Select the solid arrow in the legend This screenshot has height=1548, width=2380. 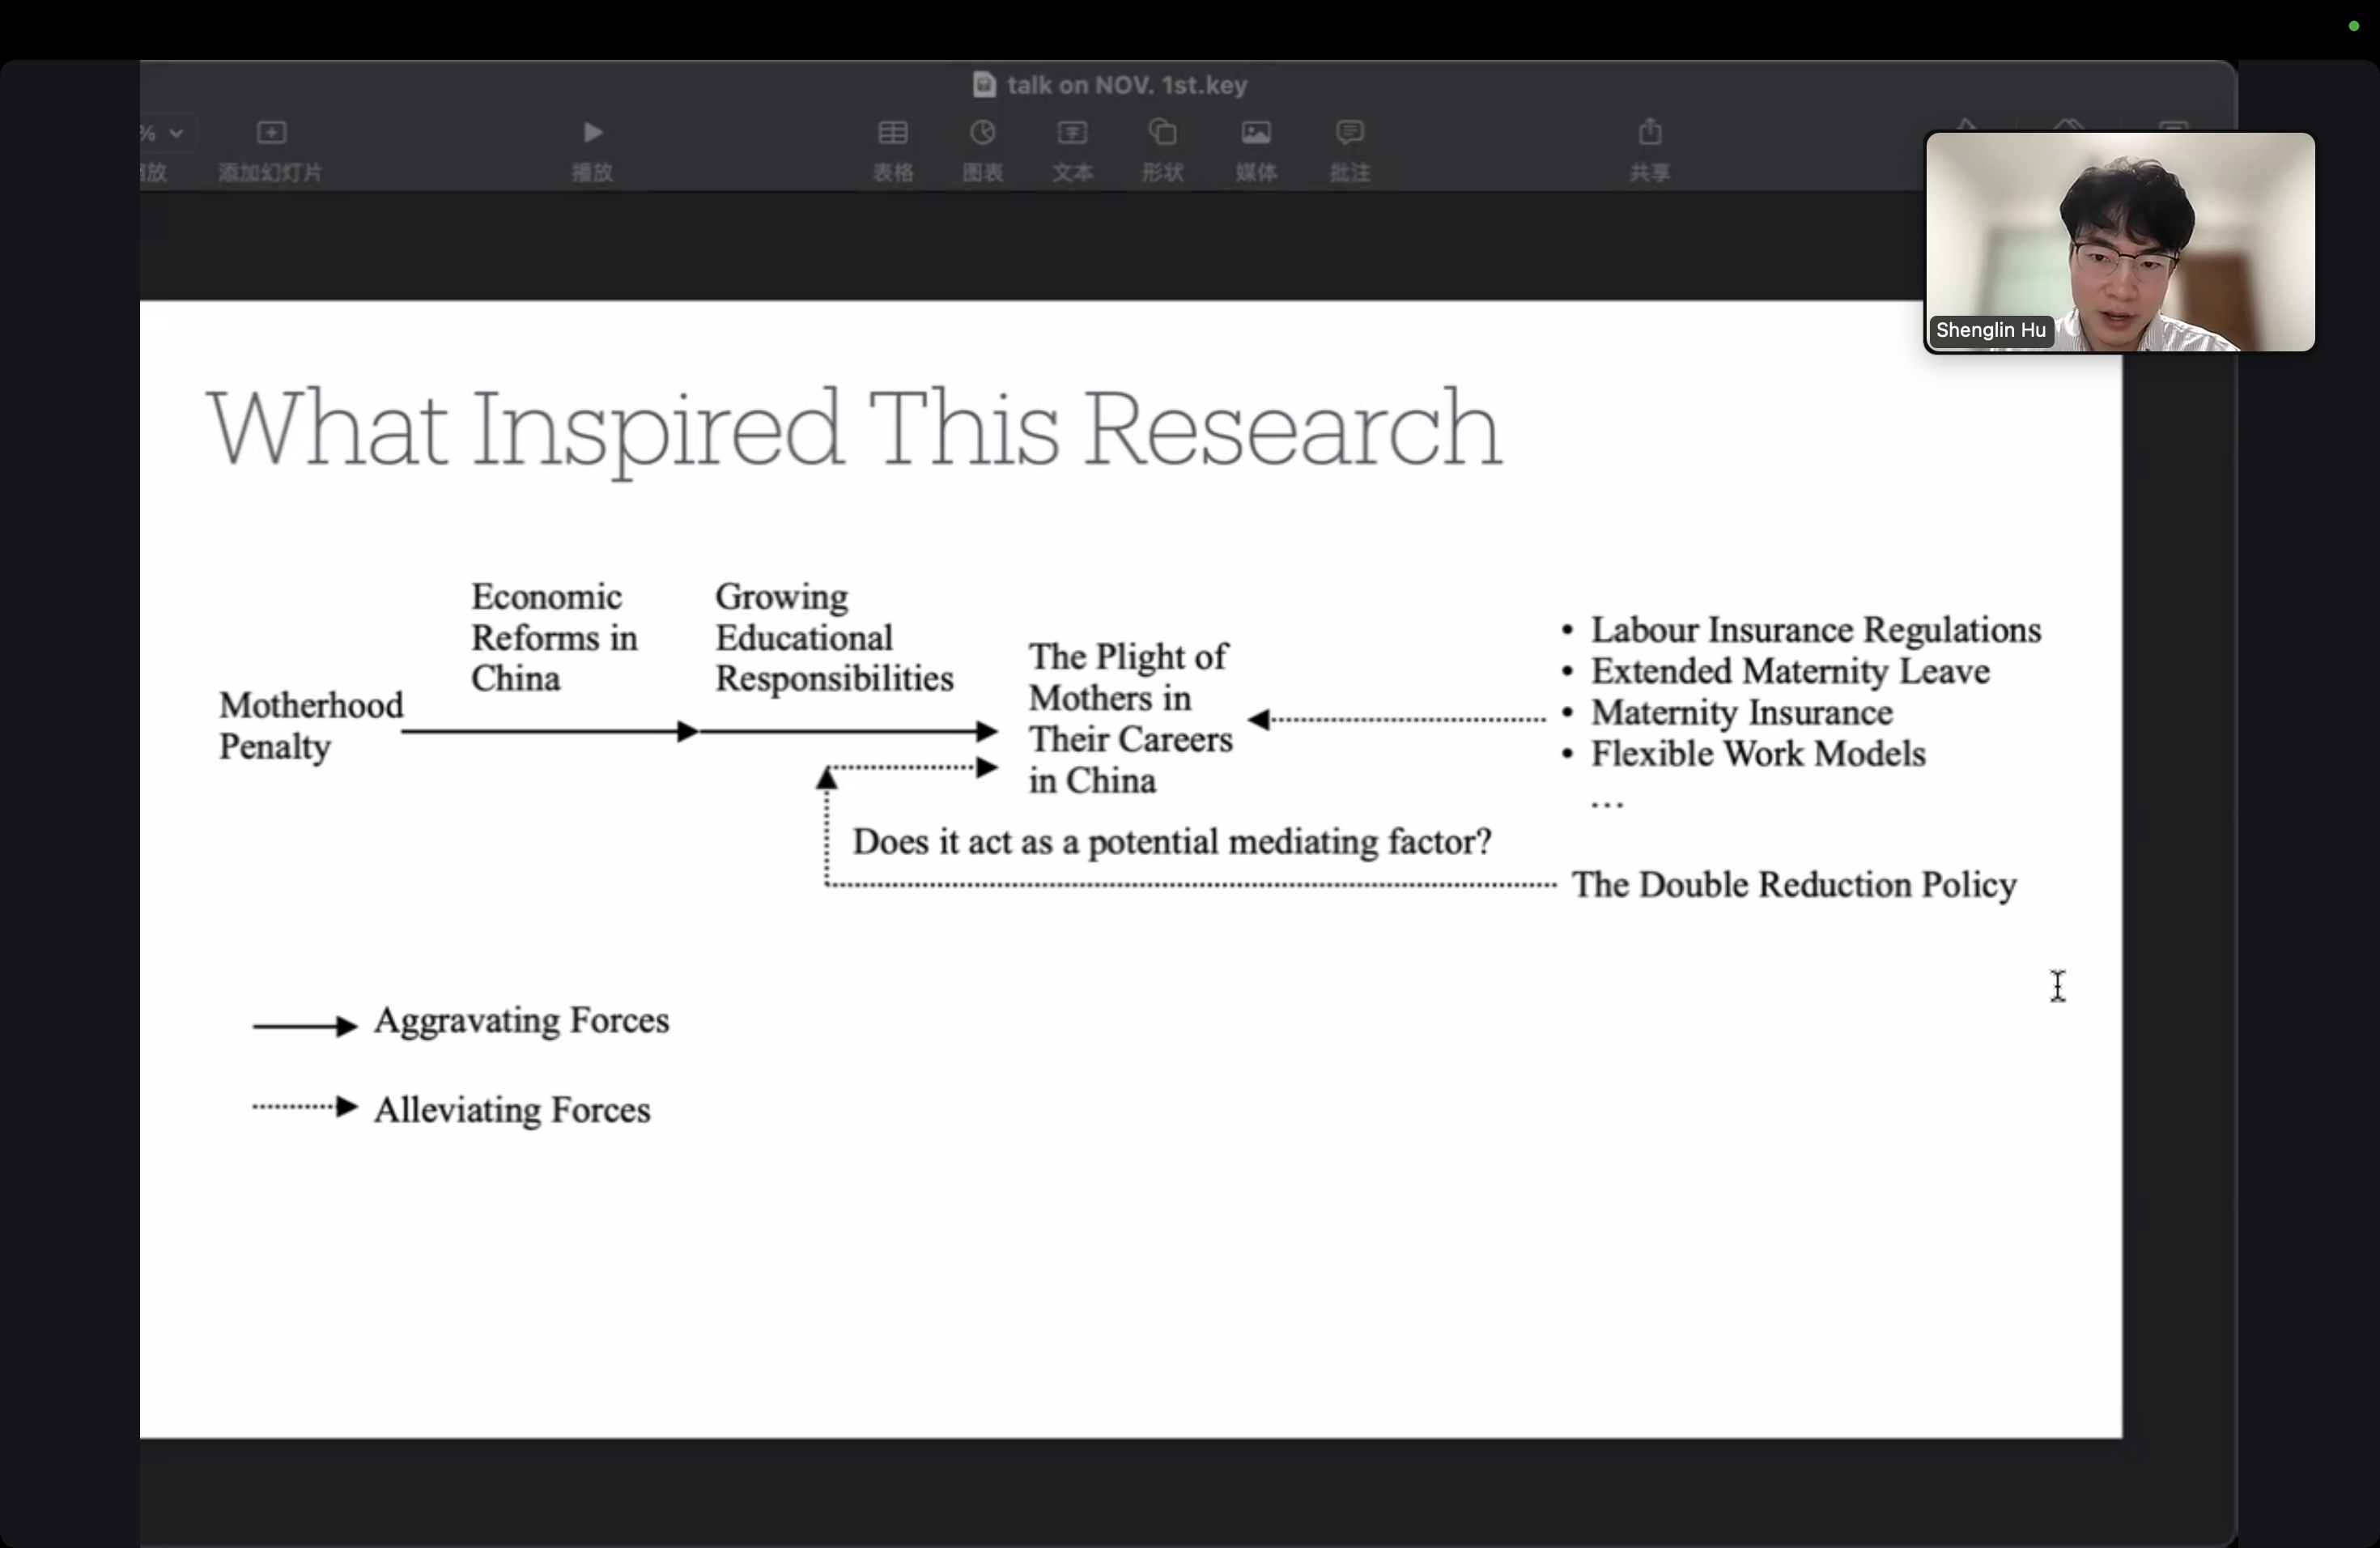click(304, 1026)
